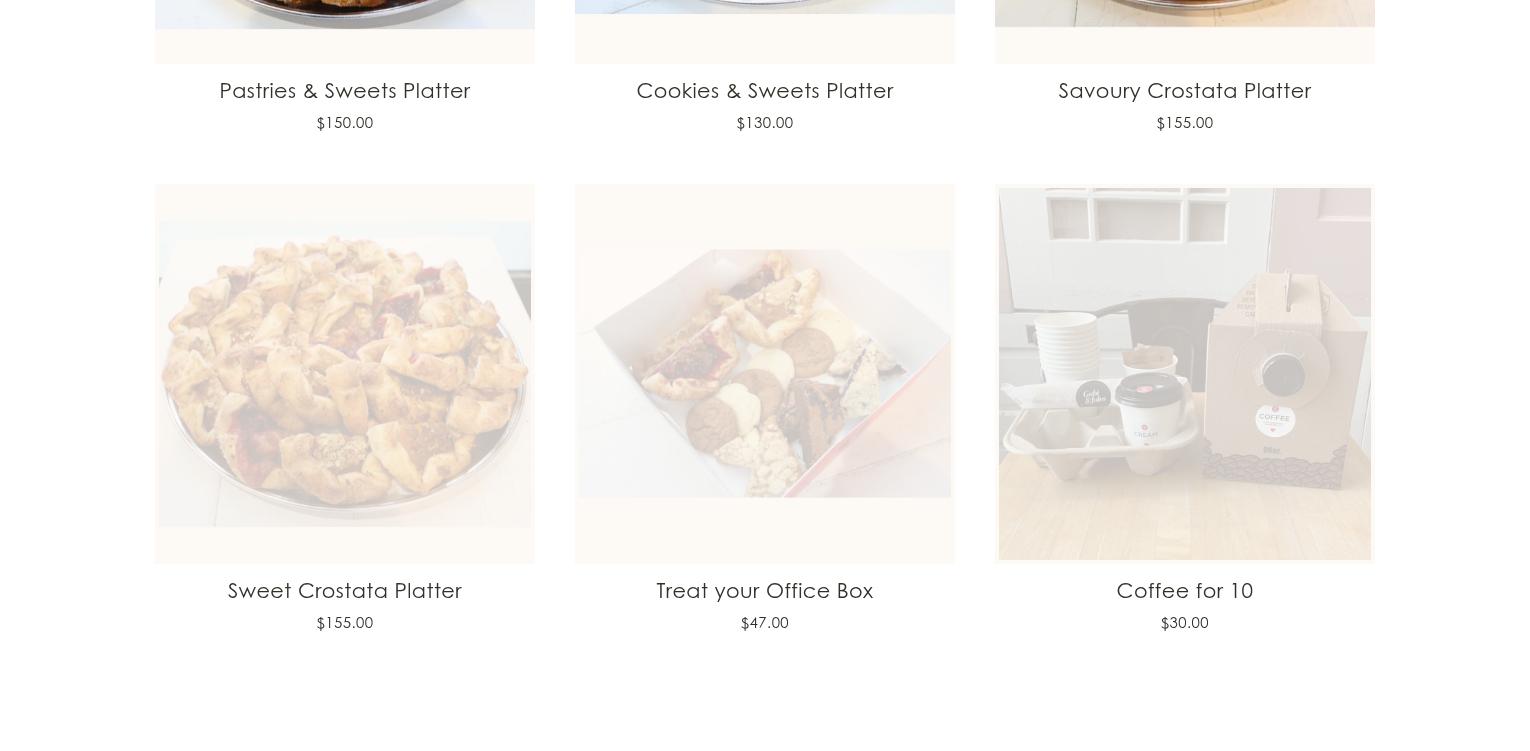This screenshot has width=1530, height=751.
Task: Click the Pastries & Sweets Platter image strip
Action: [x=345, y=32]
